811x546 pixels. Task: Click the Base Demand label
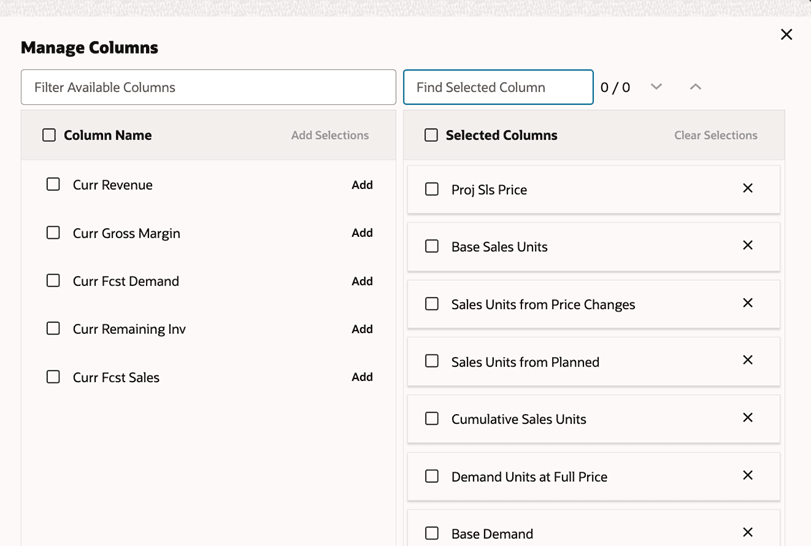pos(492,534)
